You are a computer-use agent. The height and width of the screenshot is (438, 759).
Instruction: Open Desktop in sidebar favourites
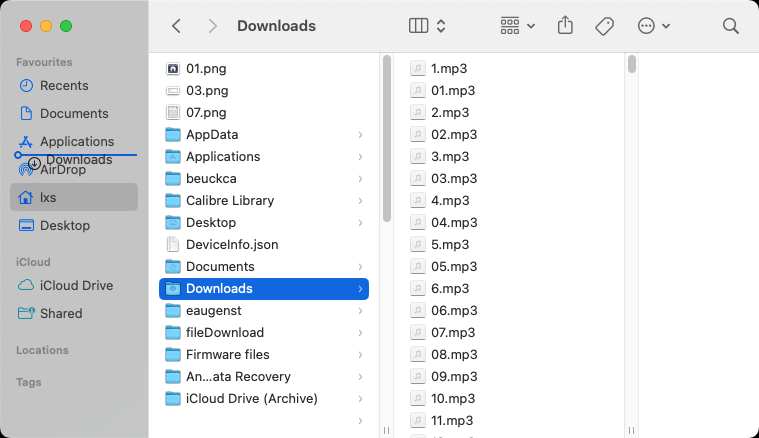[x=74, y=226]
